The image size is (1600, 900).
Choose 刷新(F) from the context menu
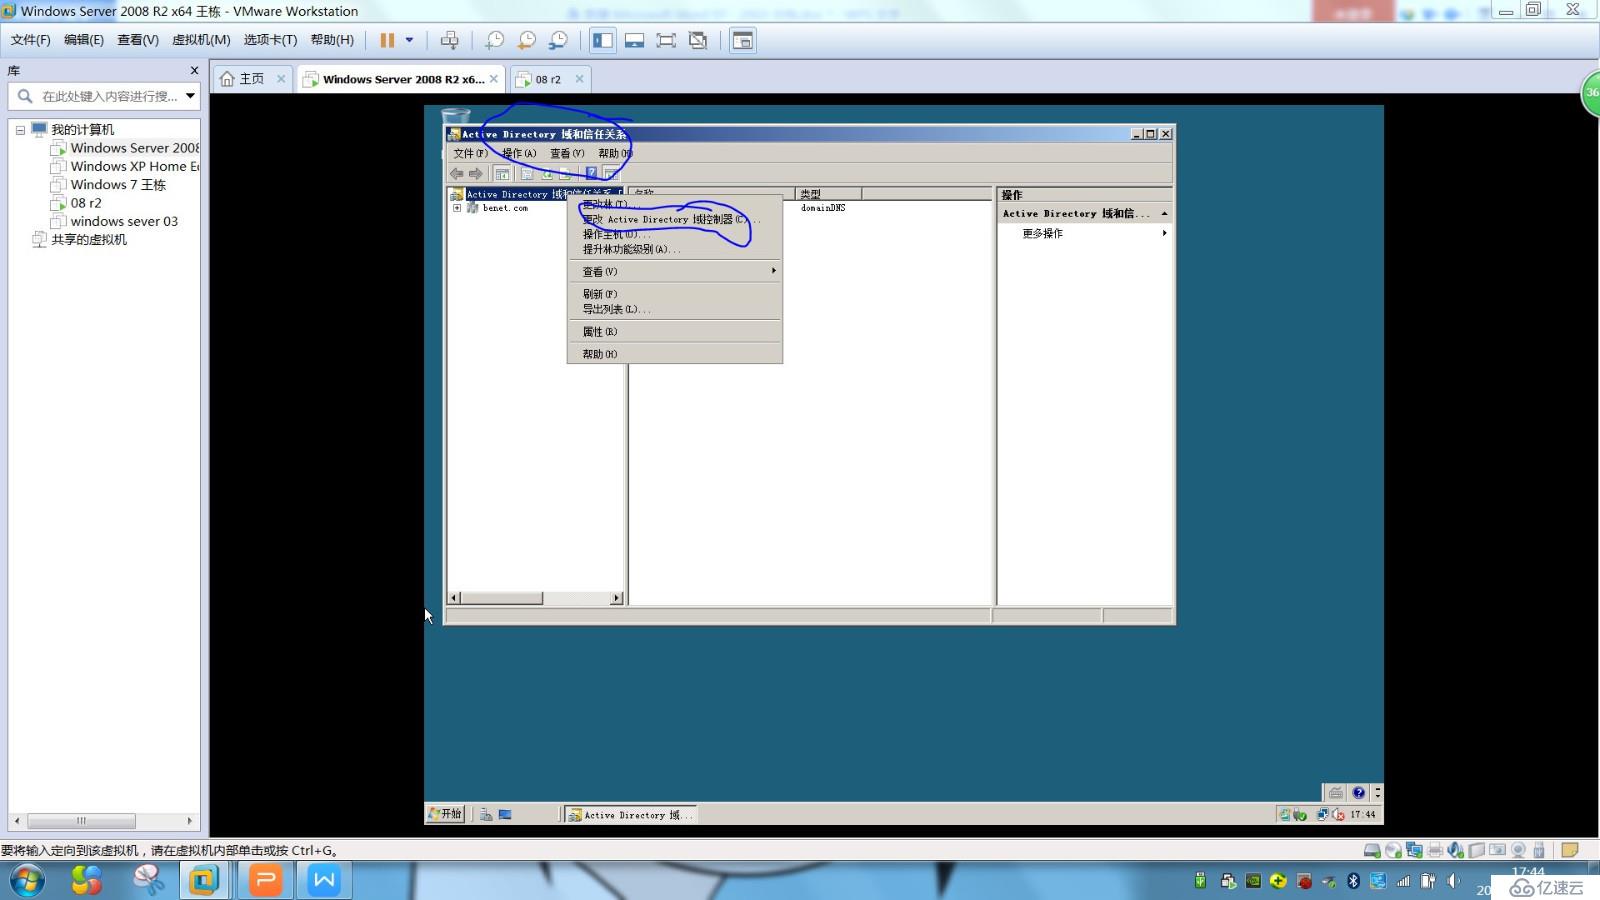click(x=674, y=294)
